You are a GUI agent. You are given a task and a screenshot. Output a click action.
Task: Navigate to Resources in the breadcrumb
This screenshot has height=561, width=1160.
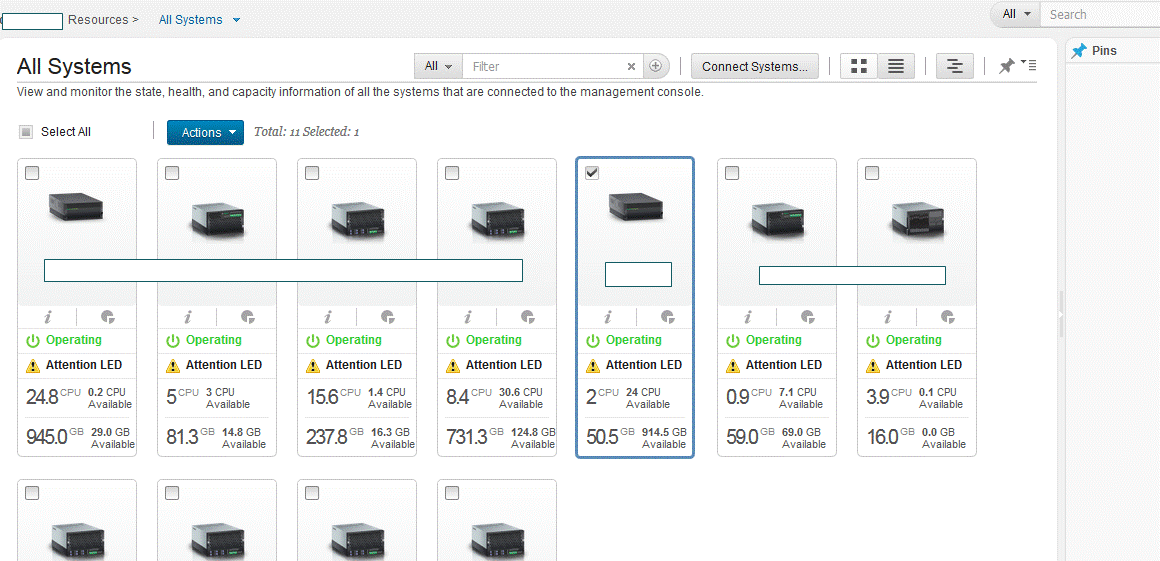tap(98, 20)
